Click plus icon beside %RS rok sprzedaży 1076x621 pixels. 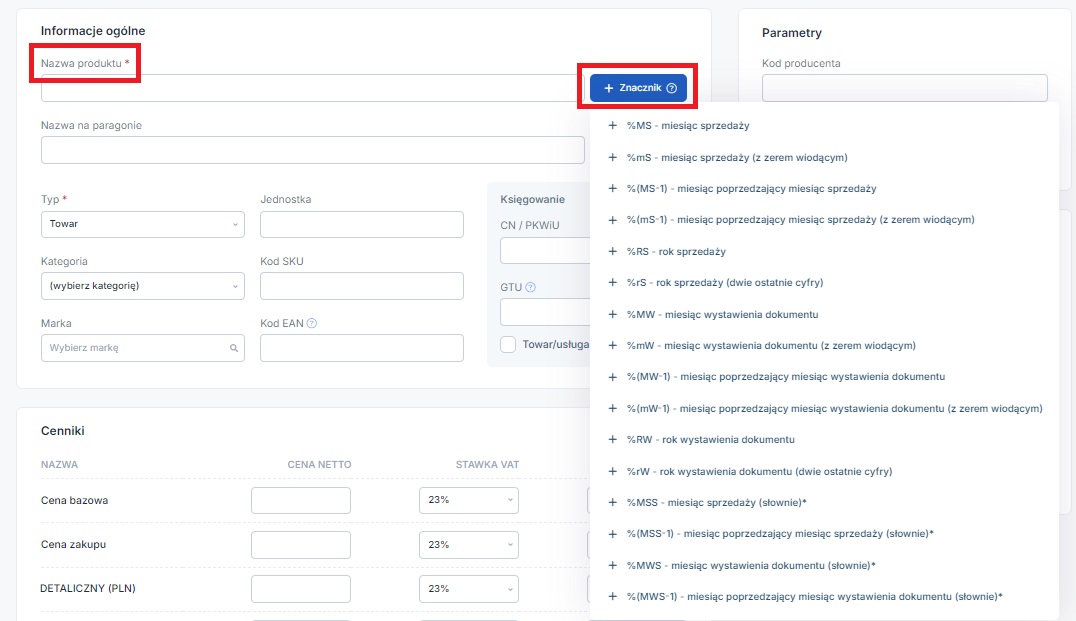point(612,251)
